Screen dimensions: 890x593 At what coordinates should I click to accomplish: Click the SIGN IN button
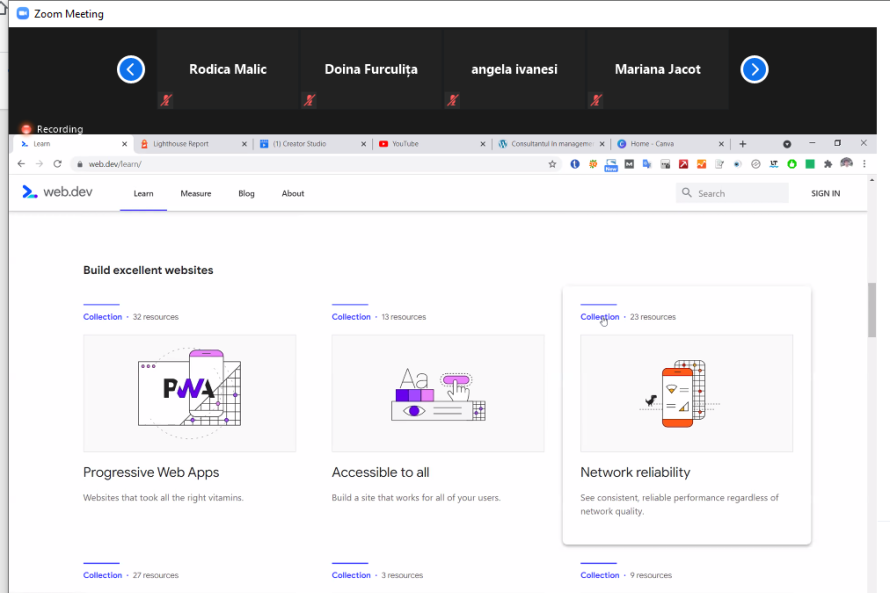point(825,193)
